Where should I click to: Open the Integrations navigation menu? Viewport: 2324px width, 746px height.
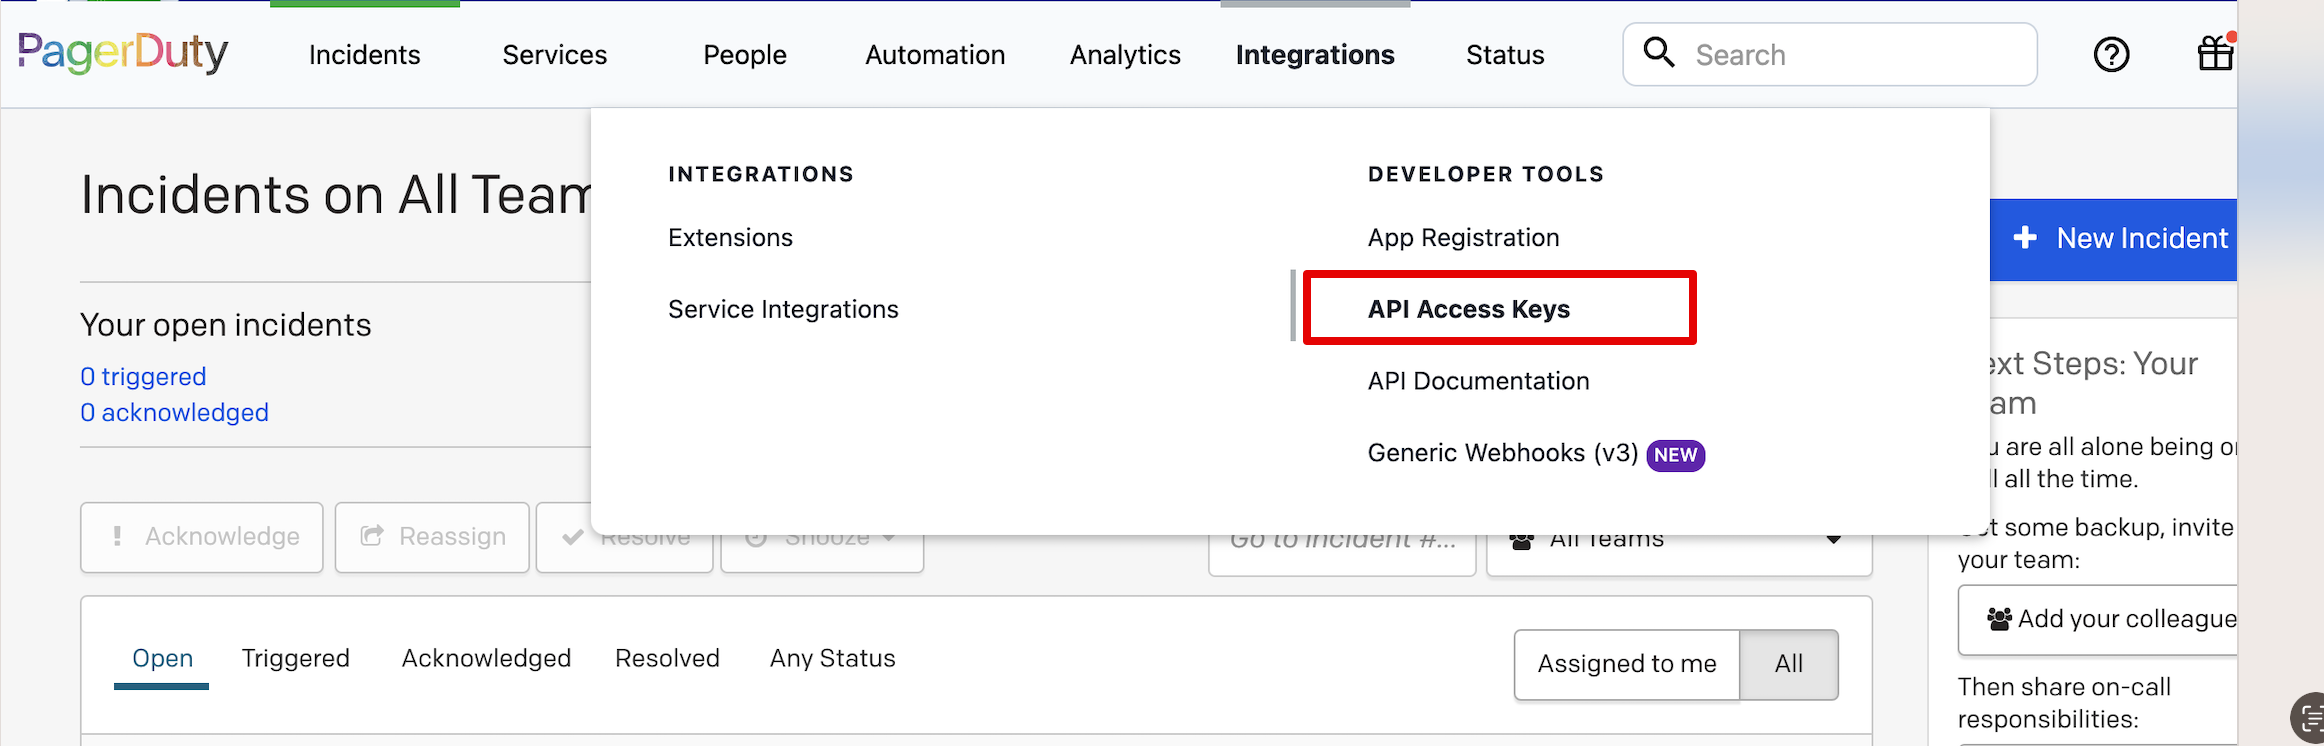pyautogui.click(x=1314, y=55)
